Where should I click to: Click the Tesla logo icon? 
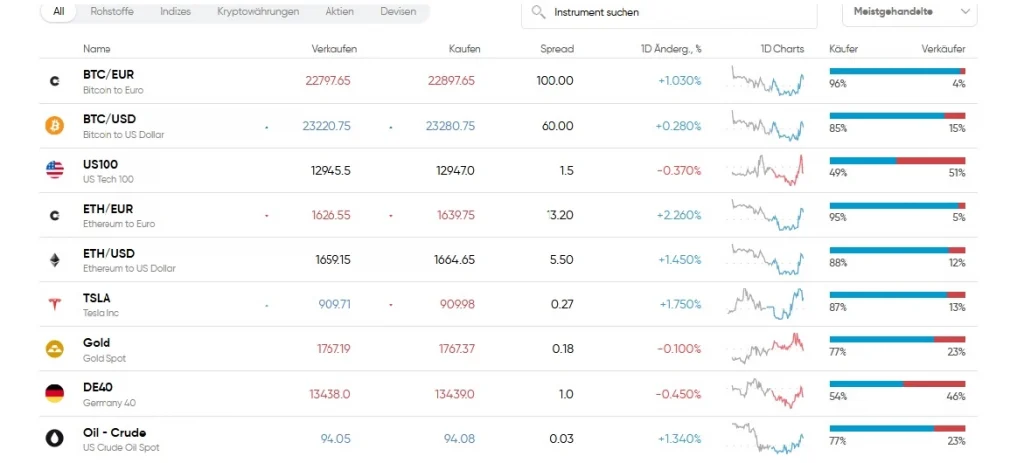(x=54, y=304)
